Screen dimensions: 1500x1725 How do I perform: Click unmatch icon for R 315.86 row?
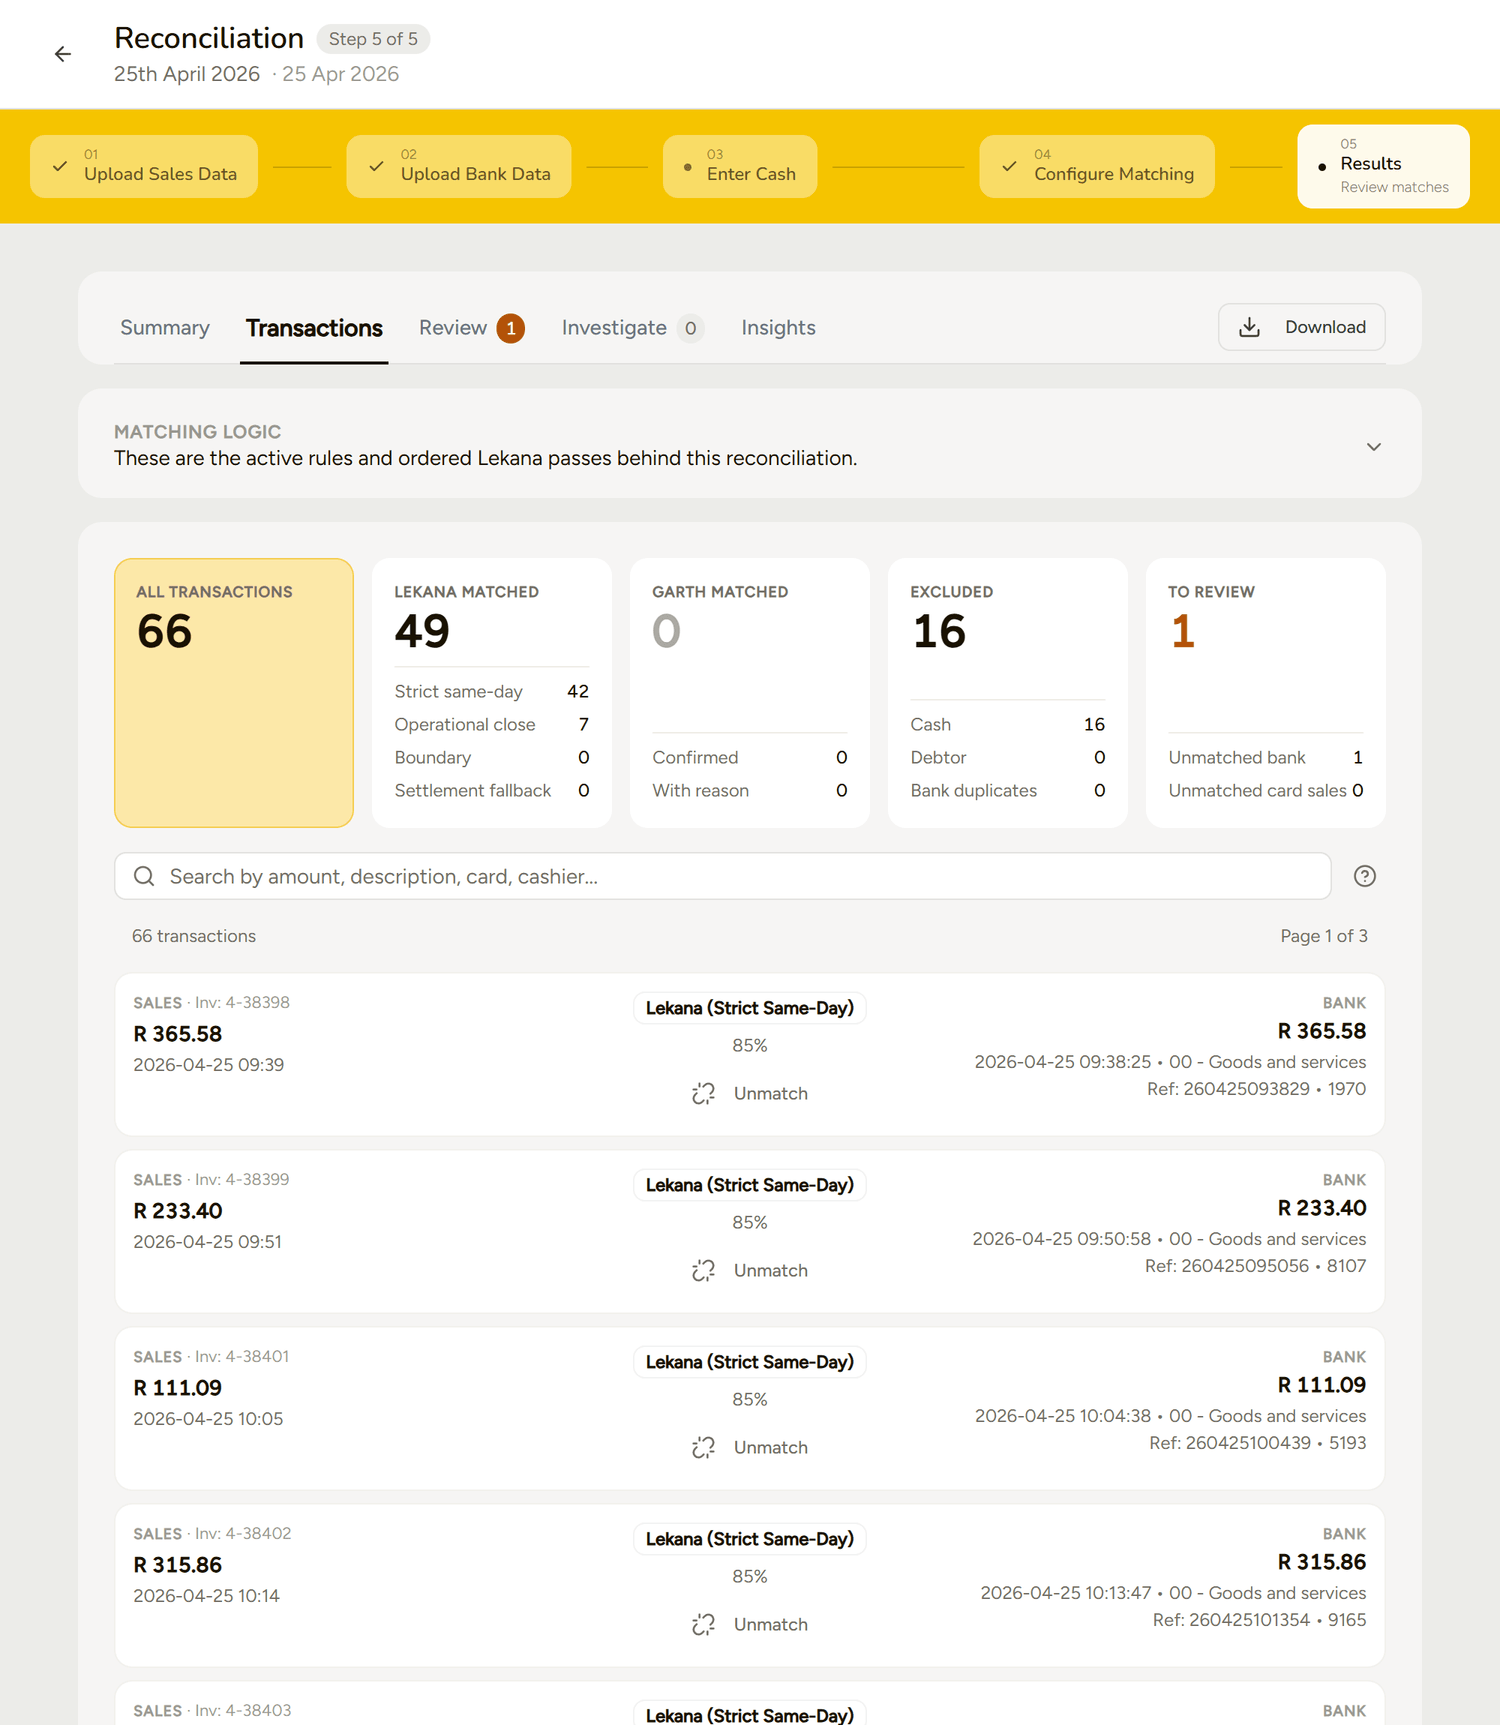tap(703, 1624)
